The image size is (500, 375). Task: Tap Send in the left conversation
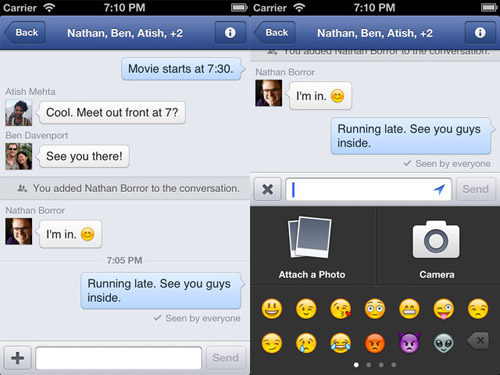(x=226, y=358)
